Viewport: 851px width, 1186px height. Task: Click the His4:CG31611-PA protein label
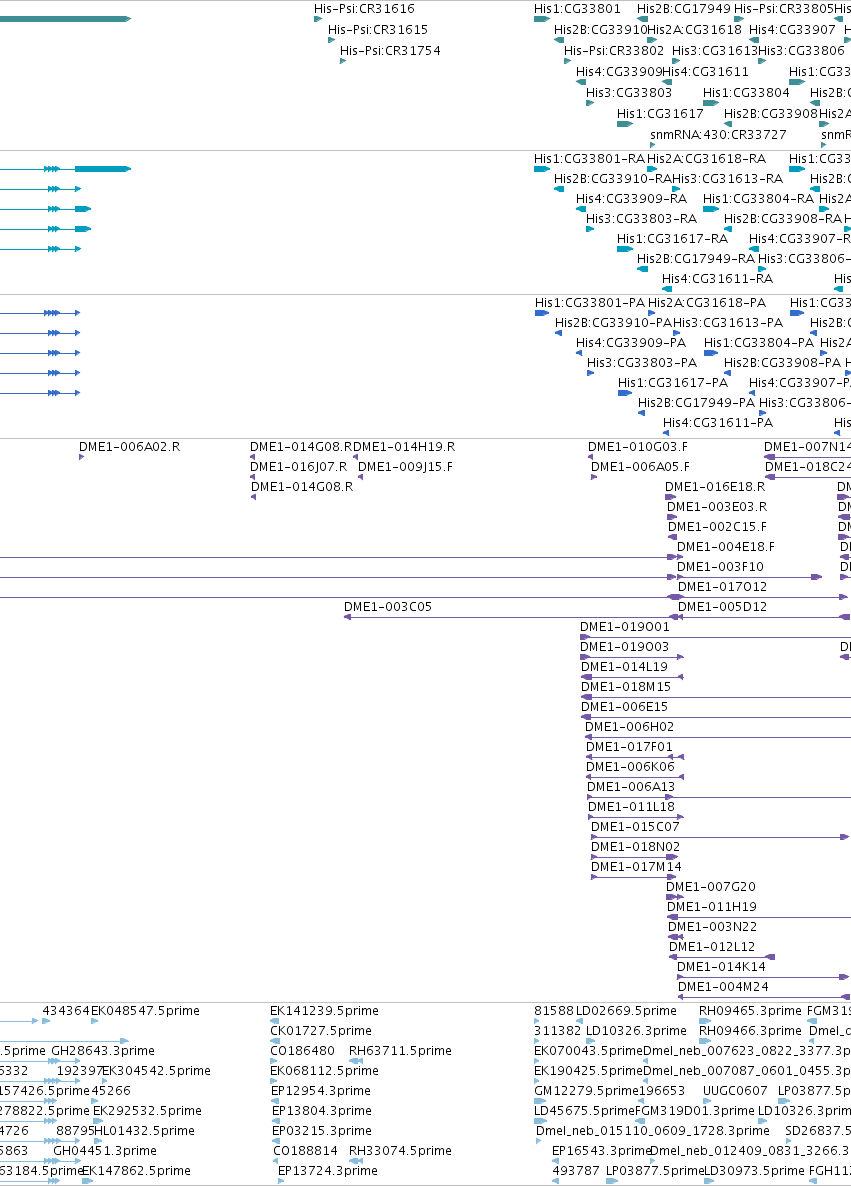tap(718, 423)
